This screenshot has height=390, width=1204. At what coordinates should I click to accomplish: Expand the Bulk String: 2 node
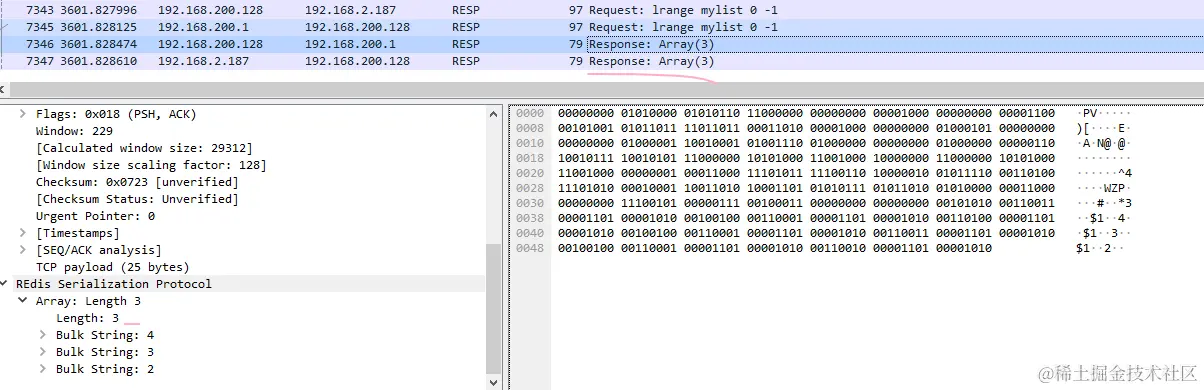43,369
